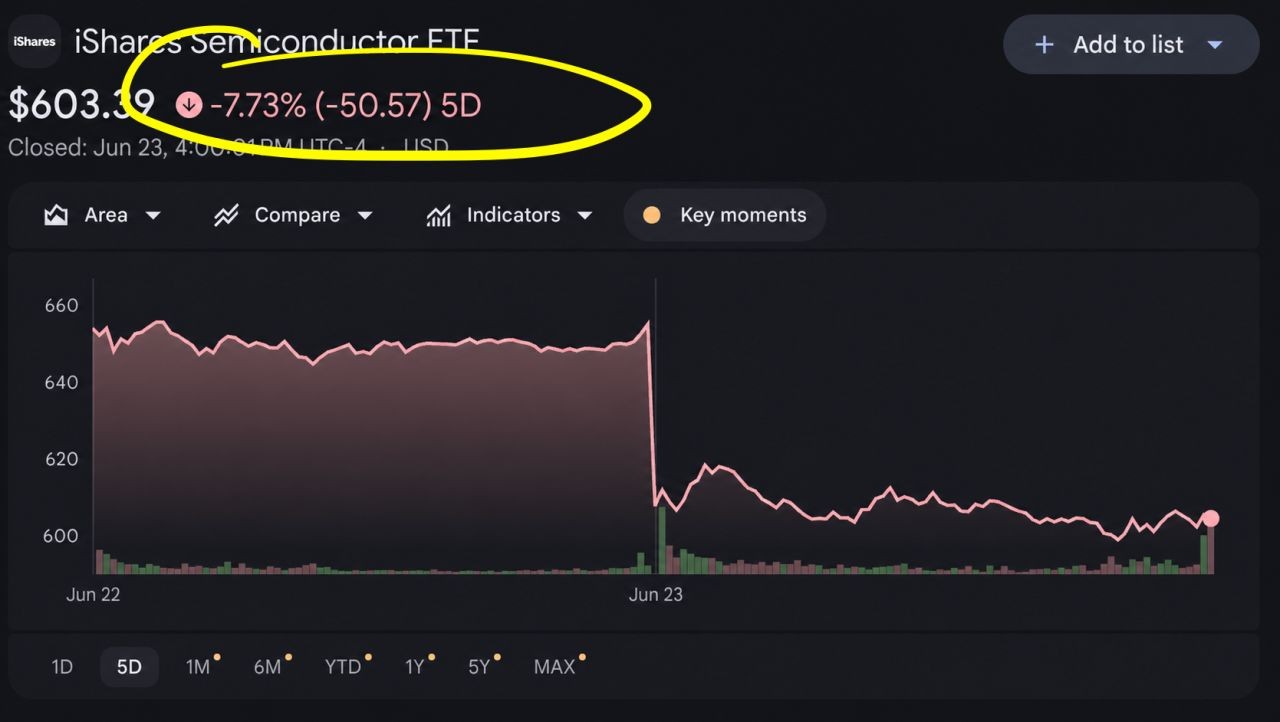Switch to the 1M time range
This screenshot has width=1280, height=722.
(198, 667)
